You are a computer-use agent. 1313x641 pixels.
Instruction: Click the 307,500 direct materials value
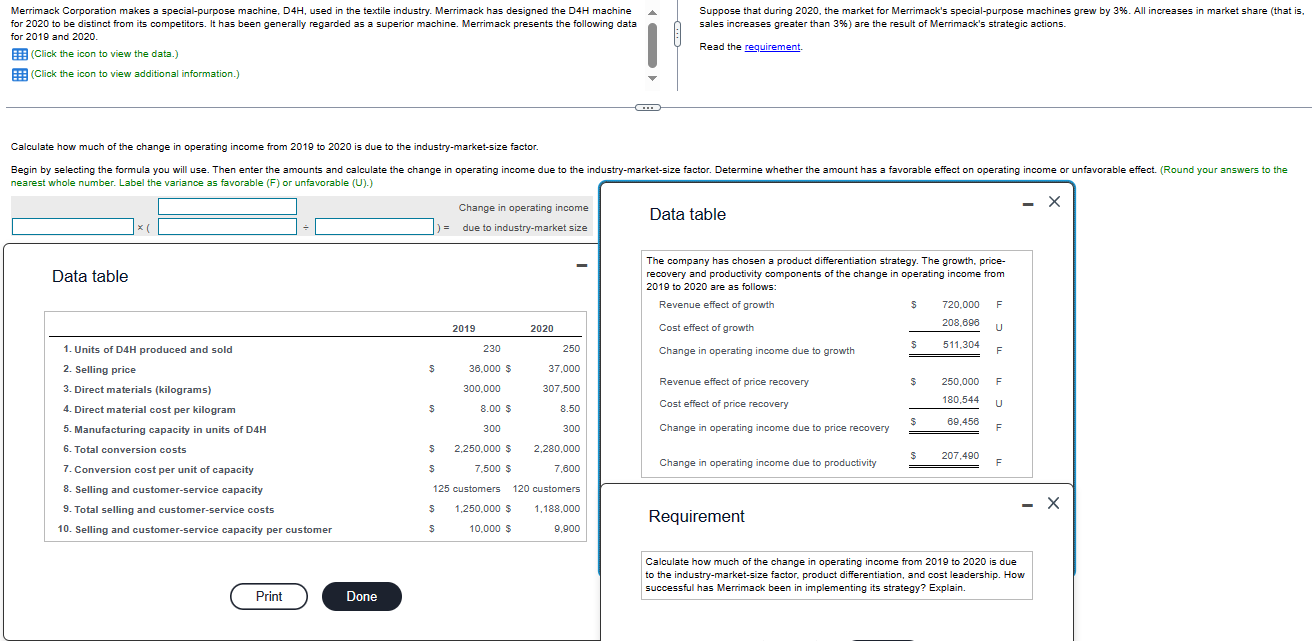[x=561, y=389]
